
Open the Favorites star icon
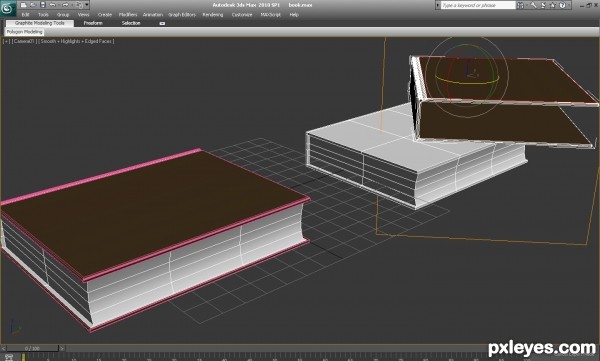[553, 5]
